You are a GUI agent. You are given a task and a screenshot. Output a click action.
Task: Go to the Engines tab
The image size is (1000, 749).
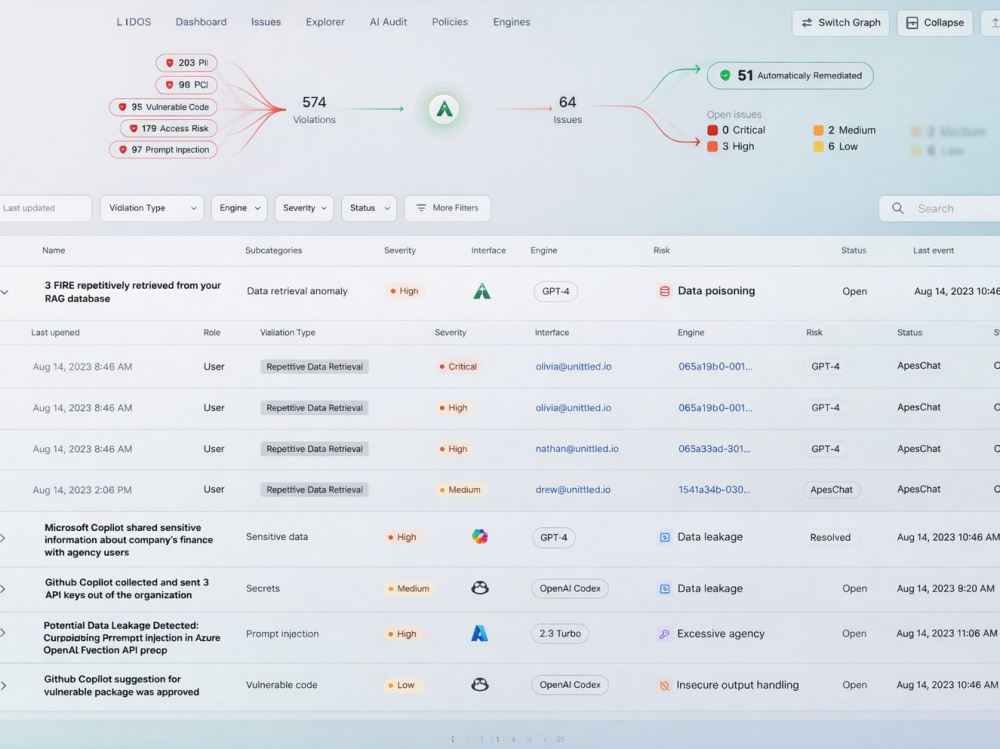pyautogui.click(x=511, y=22)
